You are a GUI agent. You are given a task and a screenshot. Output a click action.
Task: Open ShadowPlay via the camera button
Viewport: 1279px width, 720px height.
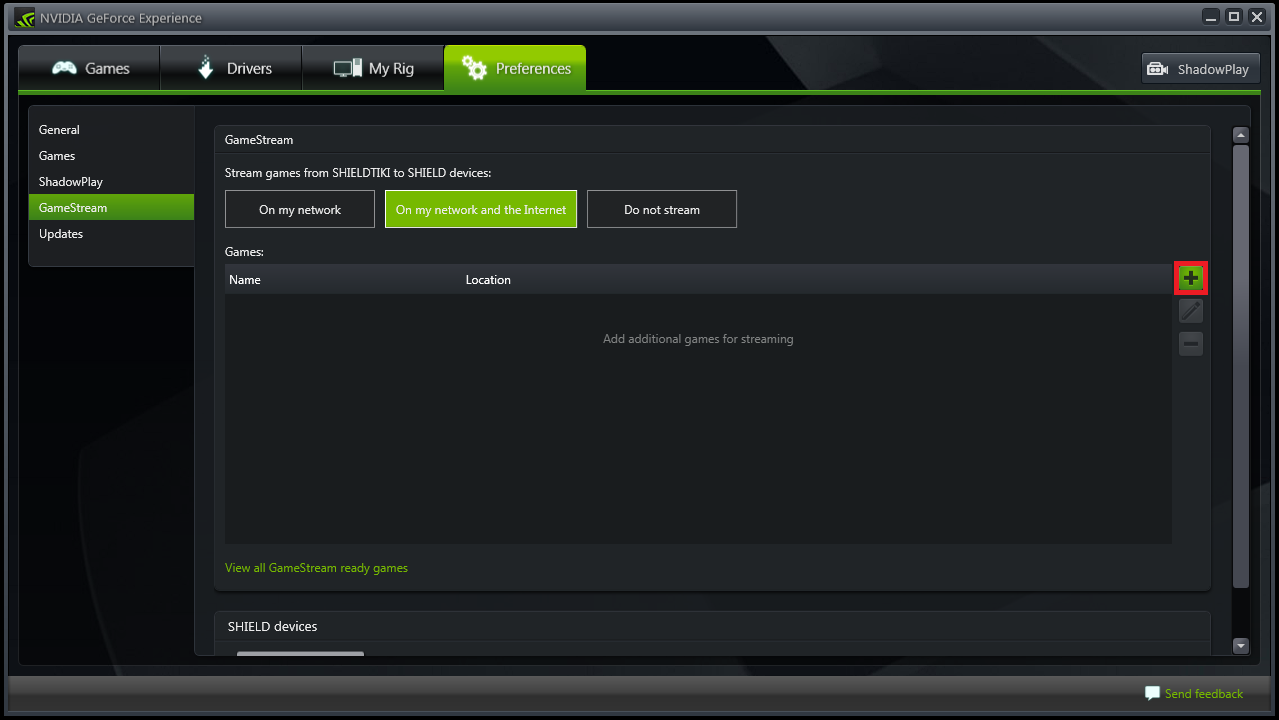tap(1199, 69)
